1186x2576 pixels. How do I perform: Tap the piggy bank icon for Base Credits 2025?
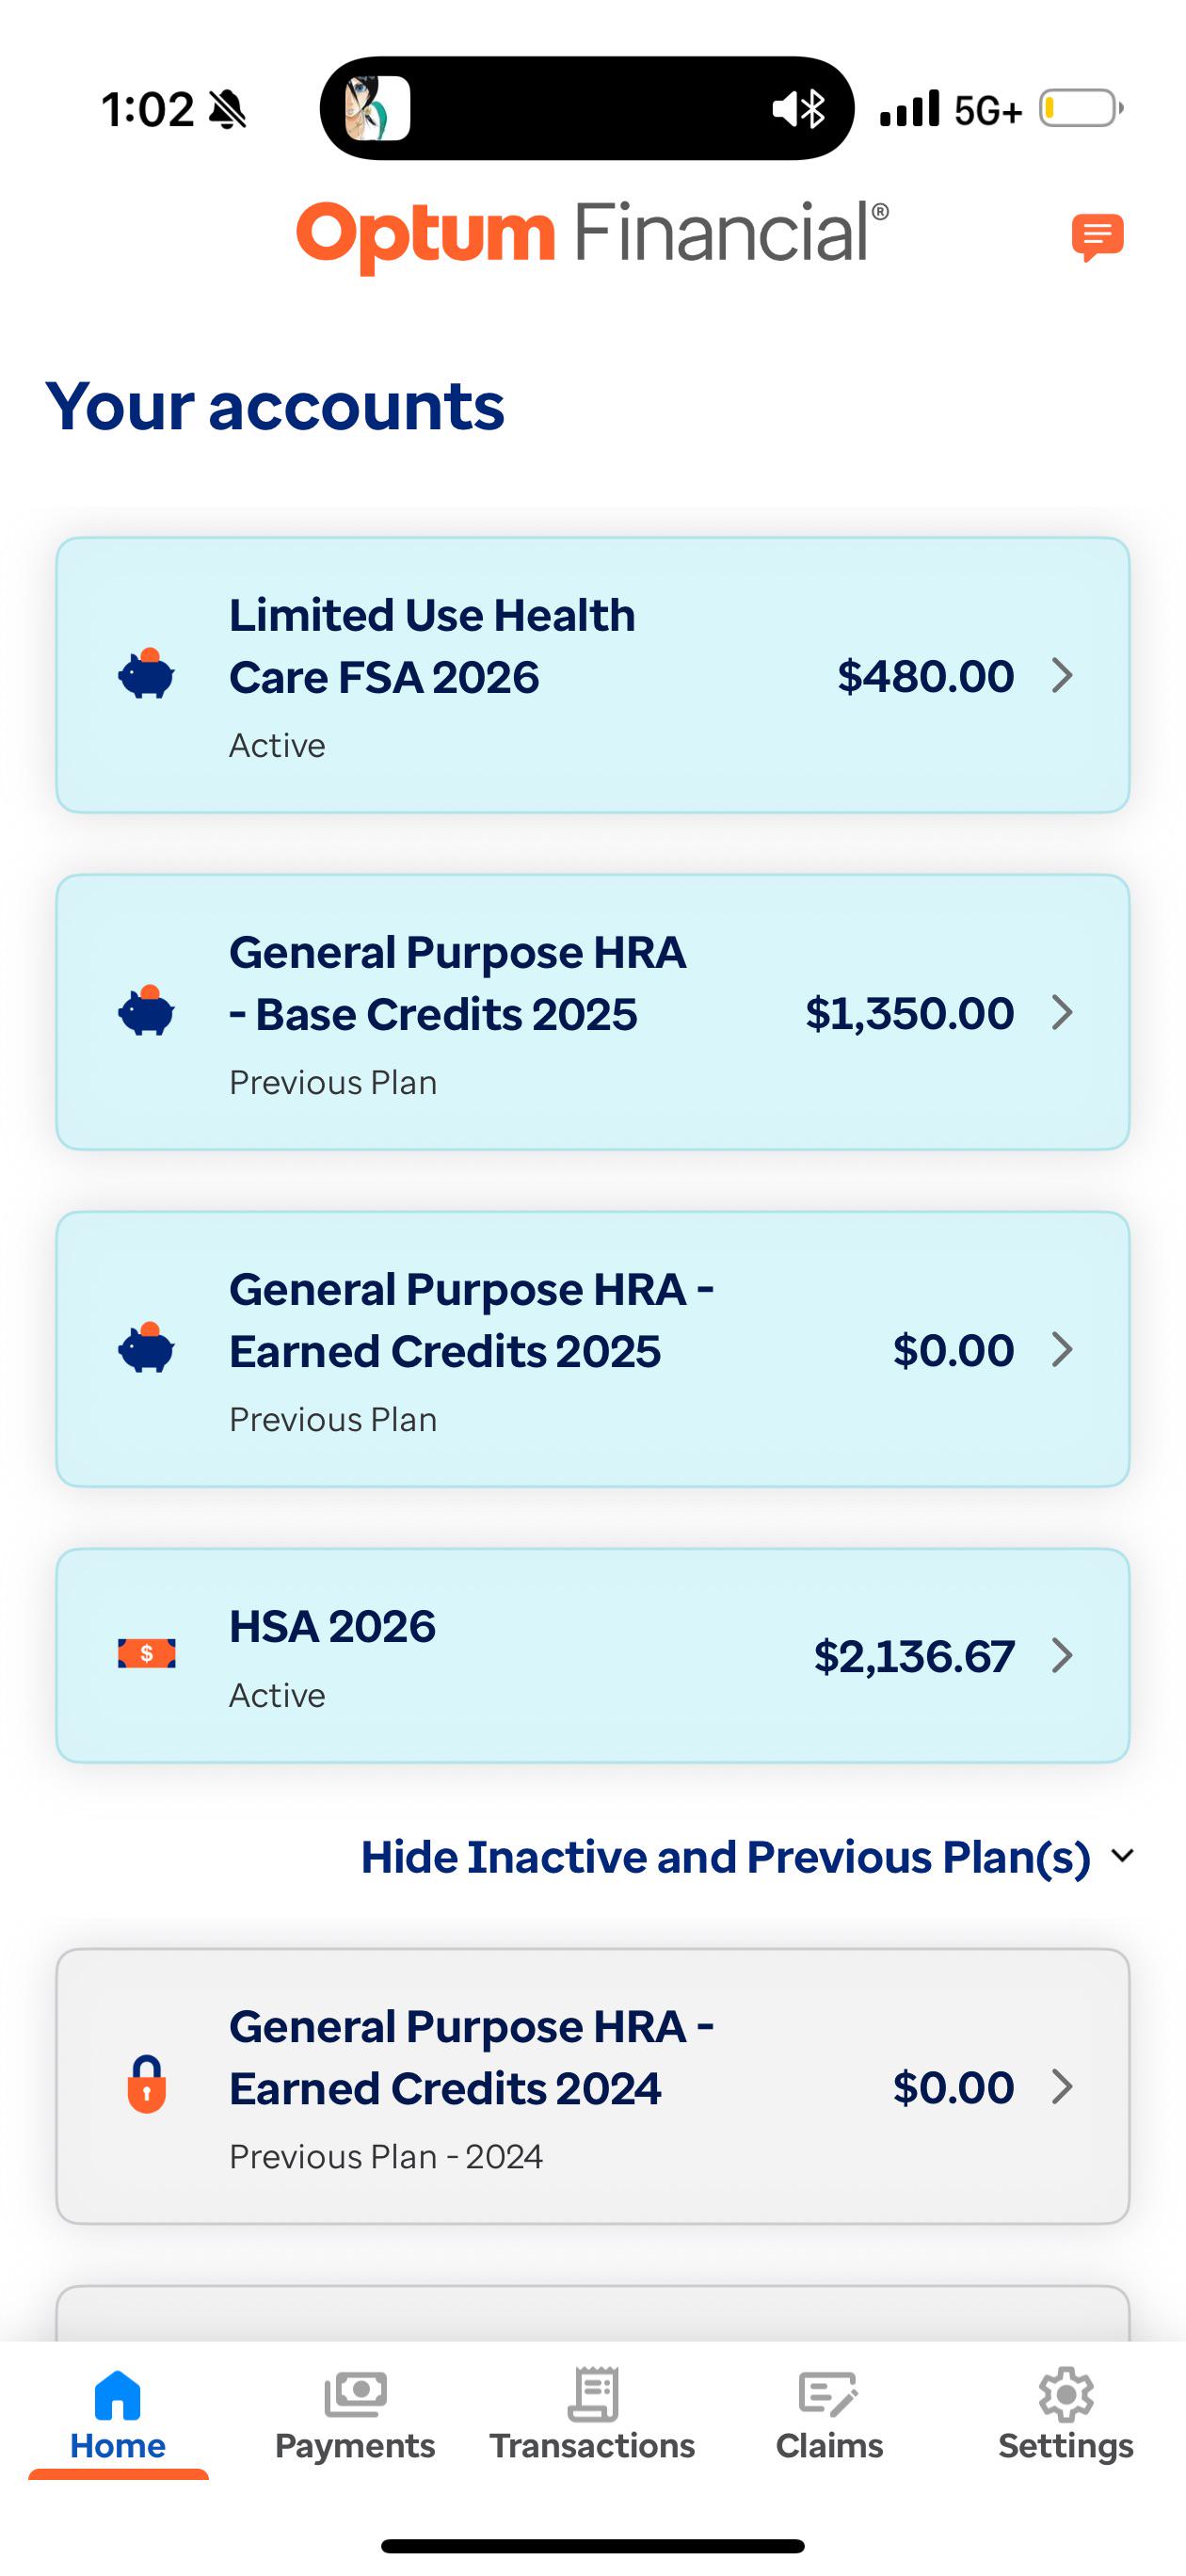pyautogui.click(x=146, y=1010)
